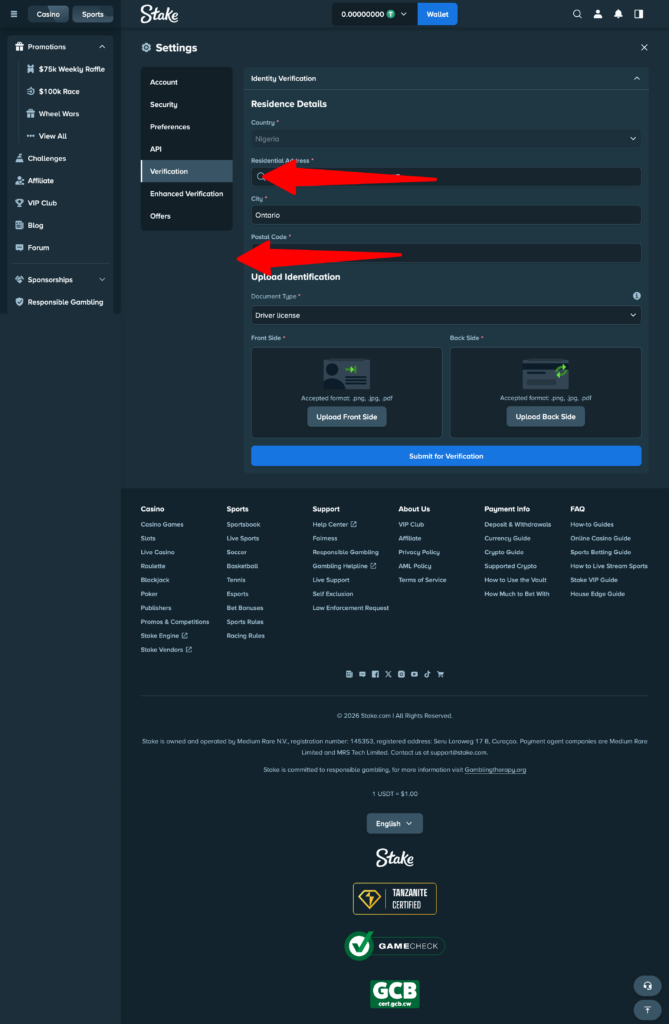This screenshot has width=669, height=1024.
Task: View All promotions in sidebar
Action: click(x=46, y=136)
